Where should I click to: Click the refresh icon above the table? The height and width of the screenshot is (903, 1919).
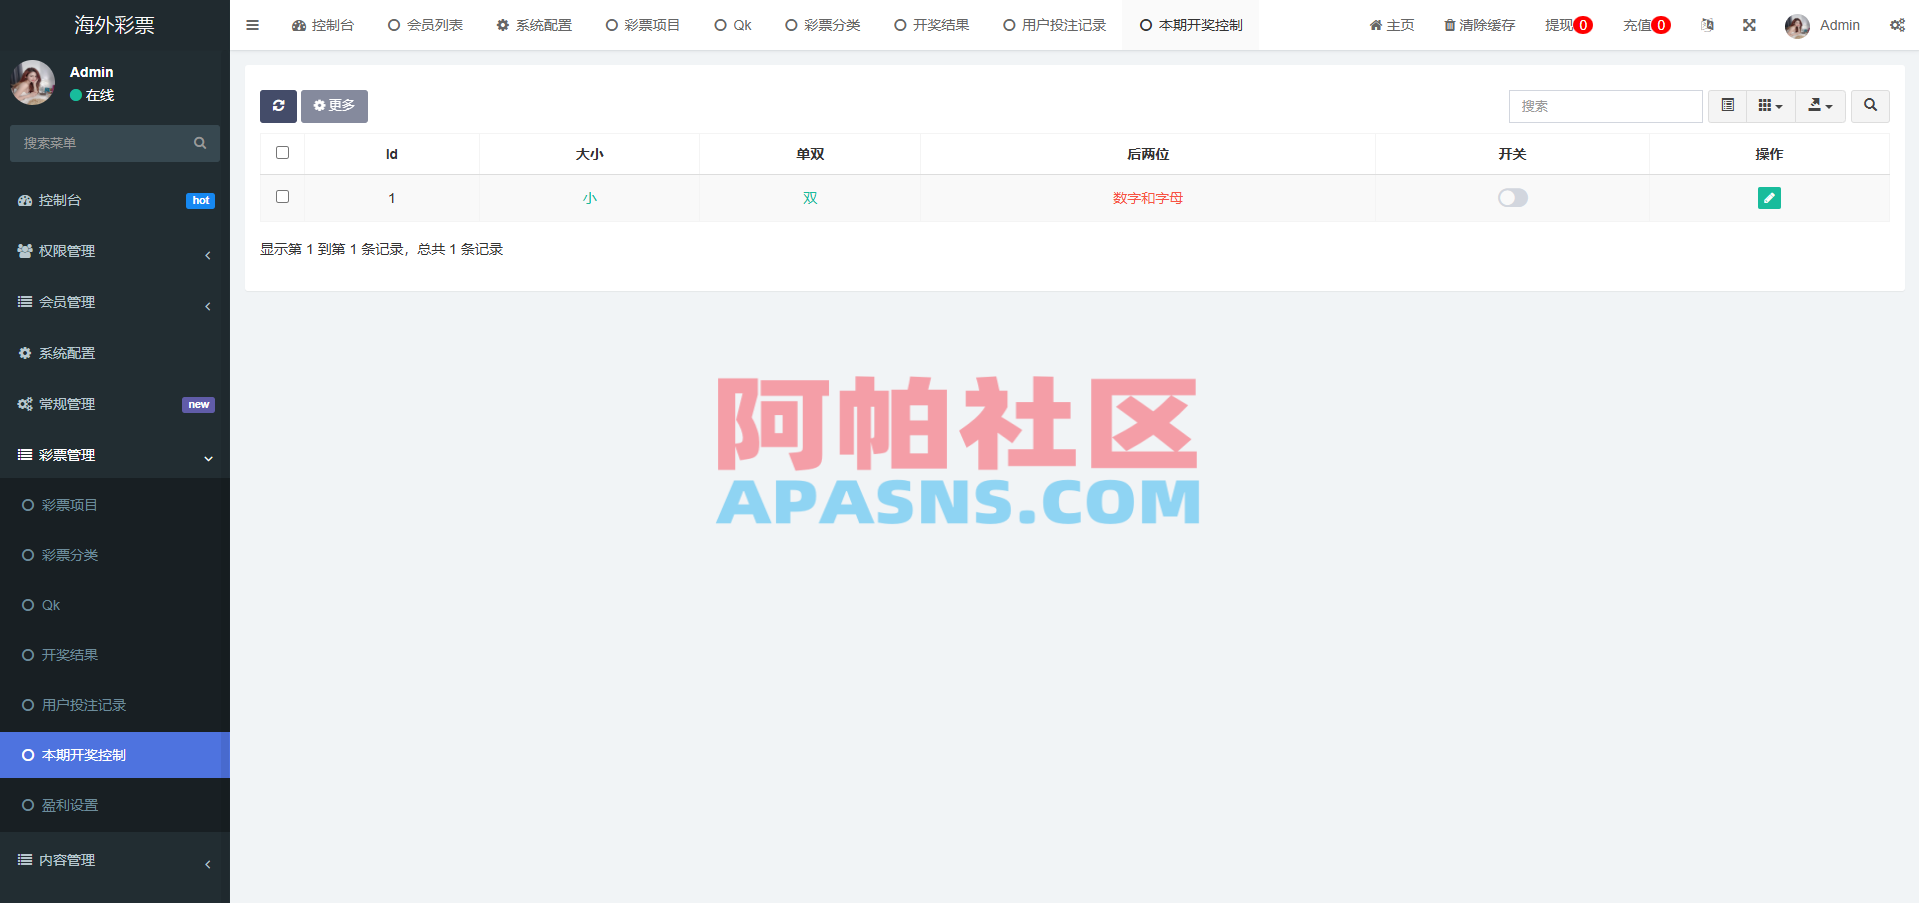278,106
